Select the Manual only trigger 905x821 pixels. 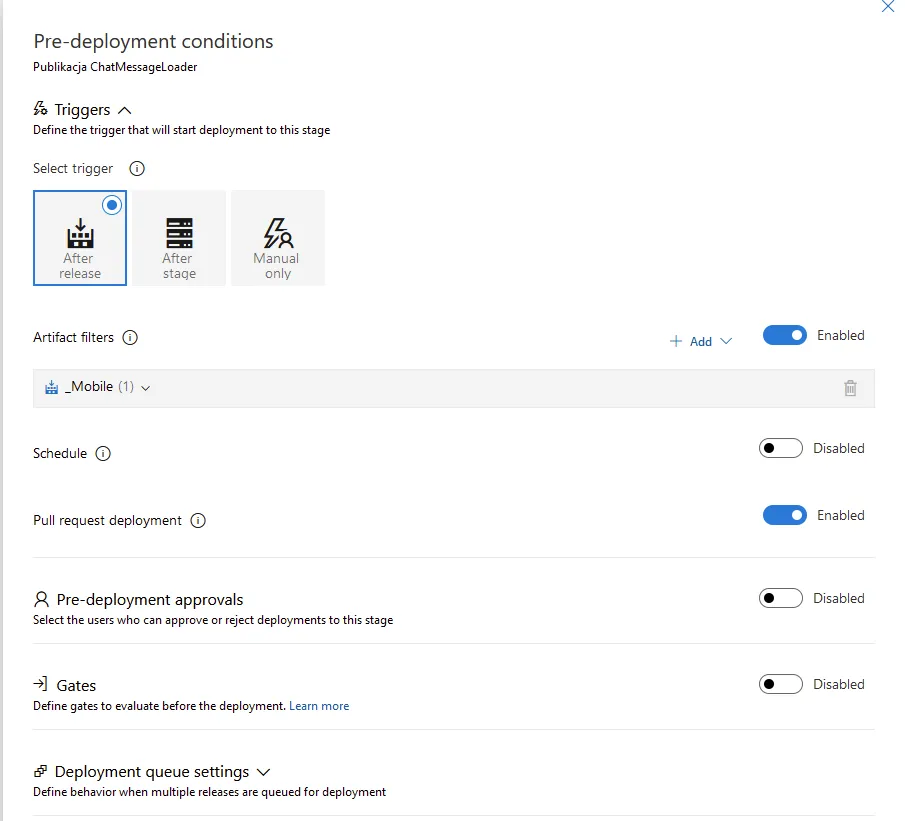[278, 238]
